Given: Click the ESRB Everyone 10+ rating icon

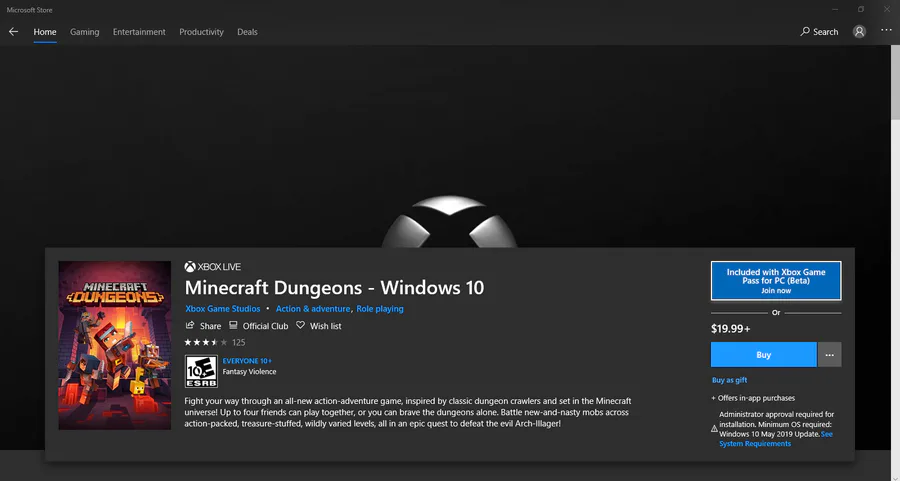Looking at the screenshot, I should (201, 371).
